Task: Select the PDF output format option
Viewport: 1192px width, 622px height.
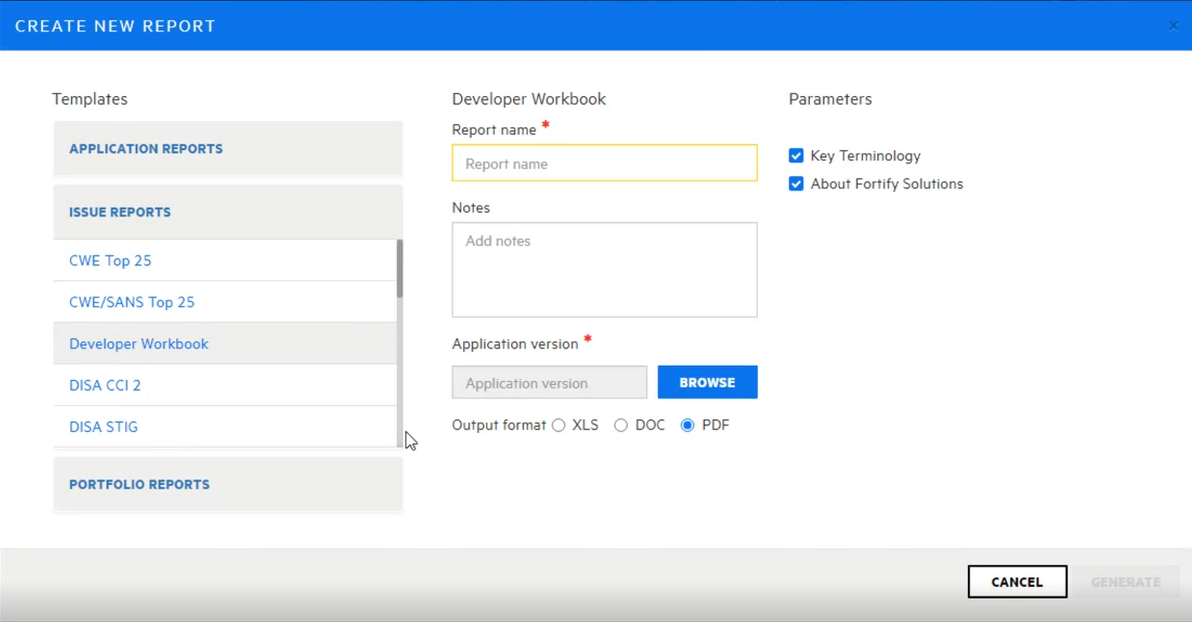Action: pos(687,425)
